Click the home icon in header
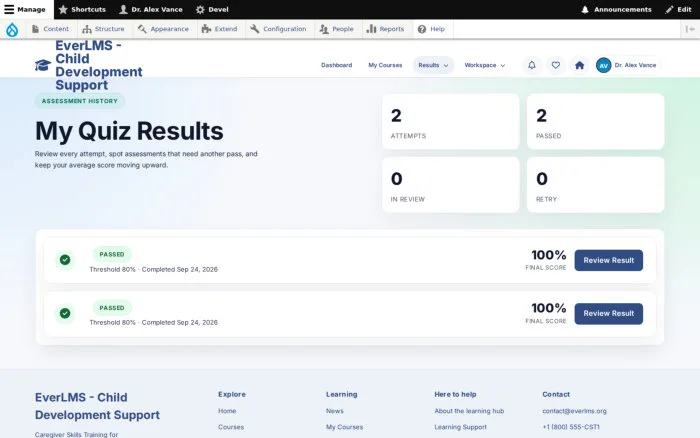This screenshot has width=700, height=438. (579, 65)
